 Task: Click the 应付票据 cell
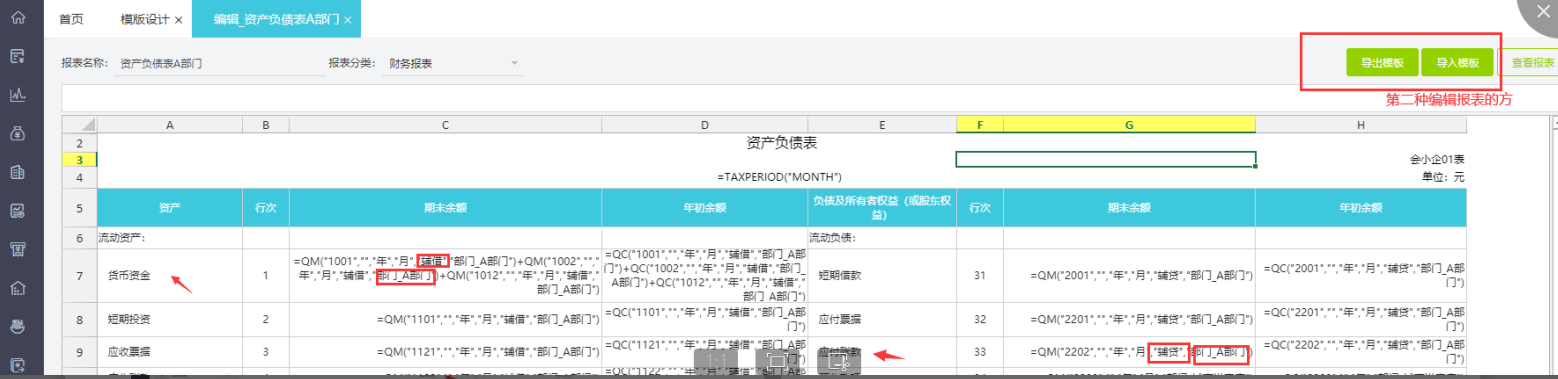tap(881, 319)
